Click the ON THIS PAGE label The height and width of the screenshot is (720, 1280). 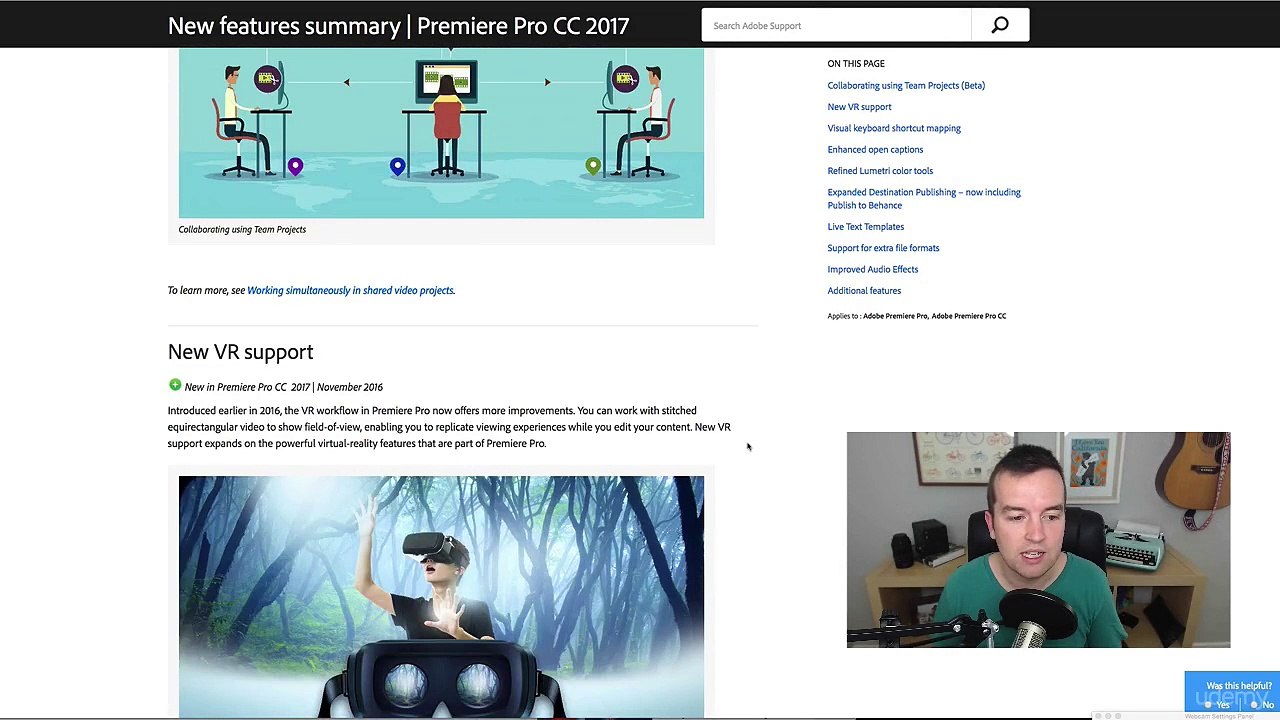[x=856, y=63]
